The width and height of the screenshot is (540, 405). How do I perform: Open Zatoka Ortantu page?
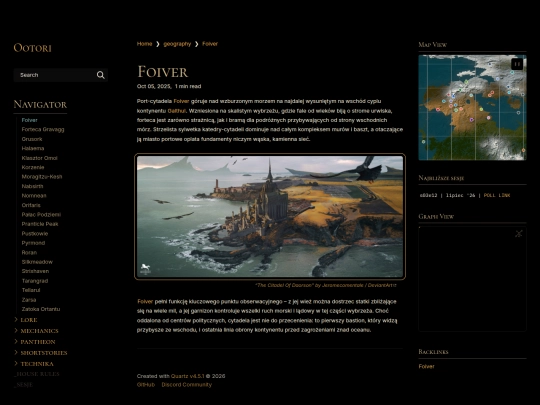pyautogui.click(x=41, y=309)
